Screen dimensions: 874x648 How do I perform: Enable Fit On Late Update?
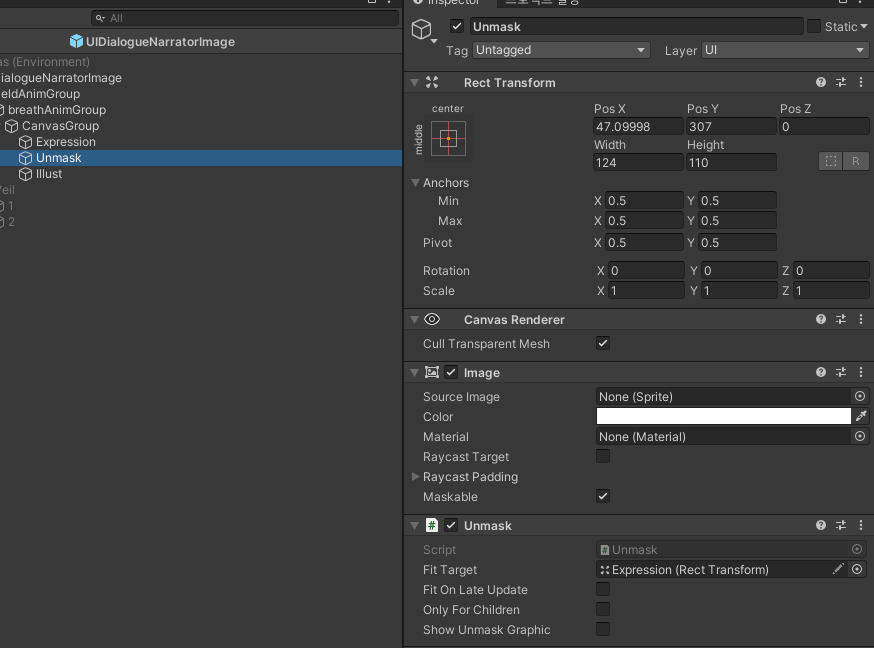pos(603,589)
